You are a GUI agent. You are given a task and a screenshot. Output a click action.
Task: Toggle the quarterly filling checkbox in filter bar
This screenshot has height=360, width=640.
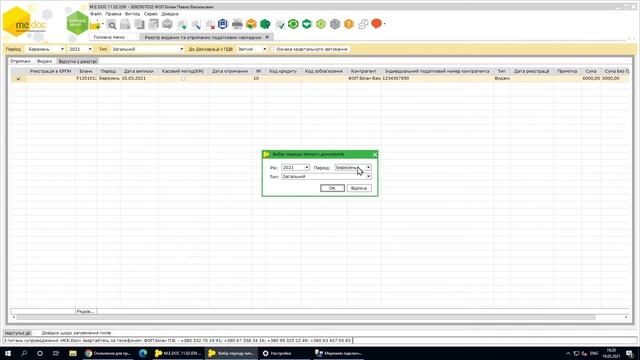pyautogui.click(x=273, y=49)
